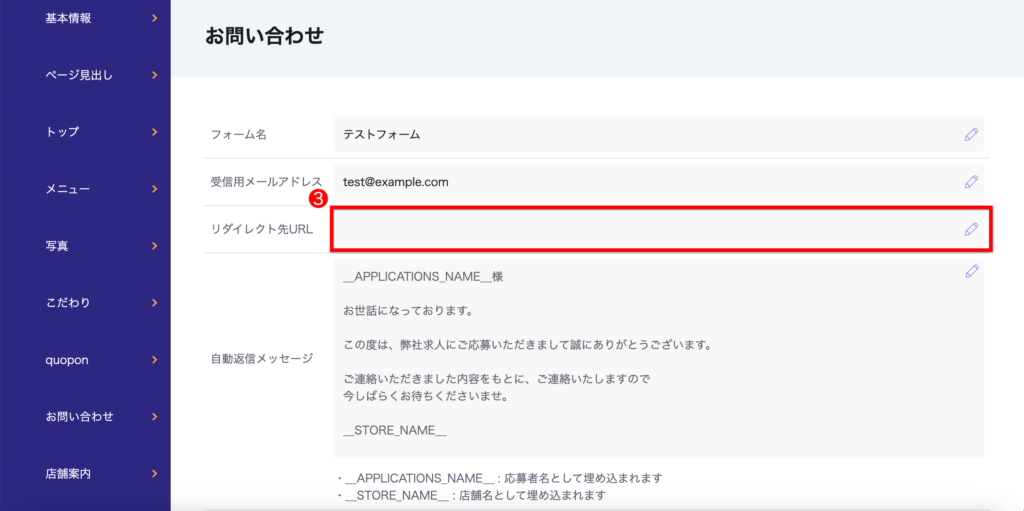Screen dimensions: 1024x511
Task: Click the red number 3 badge
Action: click(317, 199)
